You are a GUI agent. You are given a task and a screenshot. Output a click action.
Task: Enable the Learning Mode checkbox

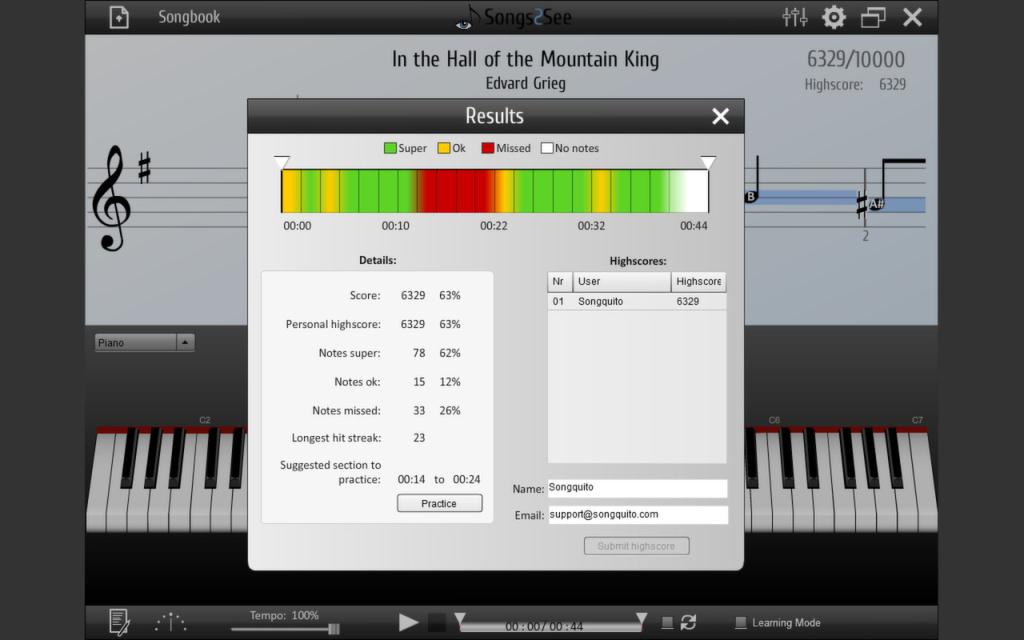(740, 623)
